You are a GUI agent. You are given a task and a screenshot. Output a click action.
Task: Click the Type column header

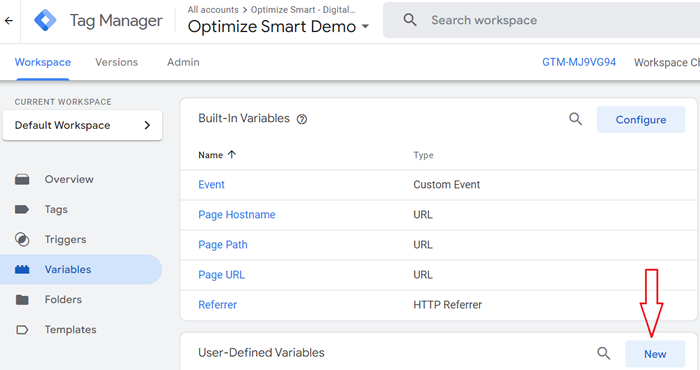tap(423, 155)
